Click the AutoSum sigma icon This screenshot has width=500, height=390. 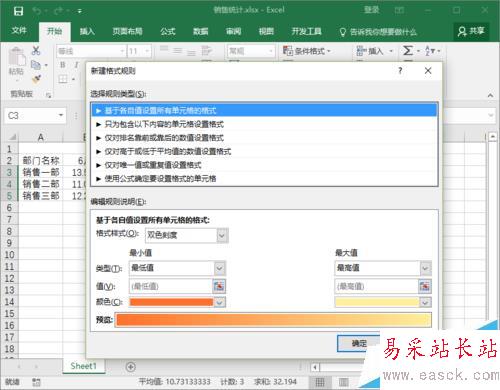click(x=408, y=51)
